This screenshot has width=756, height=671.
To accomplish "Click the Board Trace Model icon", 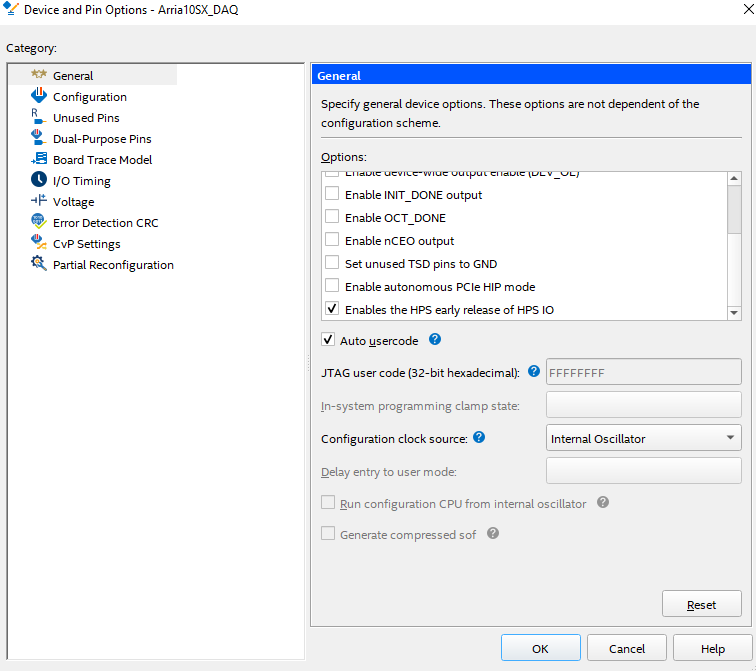I will pos(39,159).
